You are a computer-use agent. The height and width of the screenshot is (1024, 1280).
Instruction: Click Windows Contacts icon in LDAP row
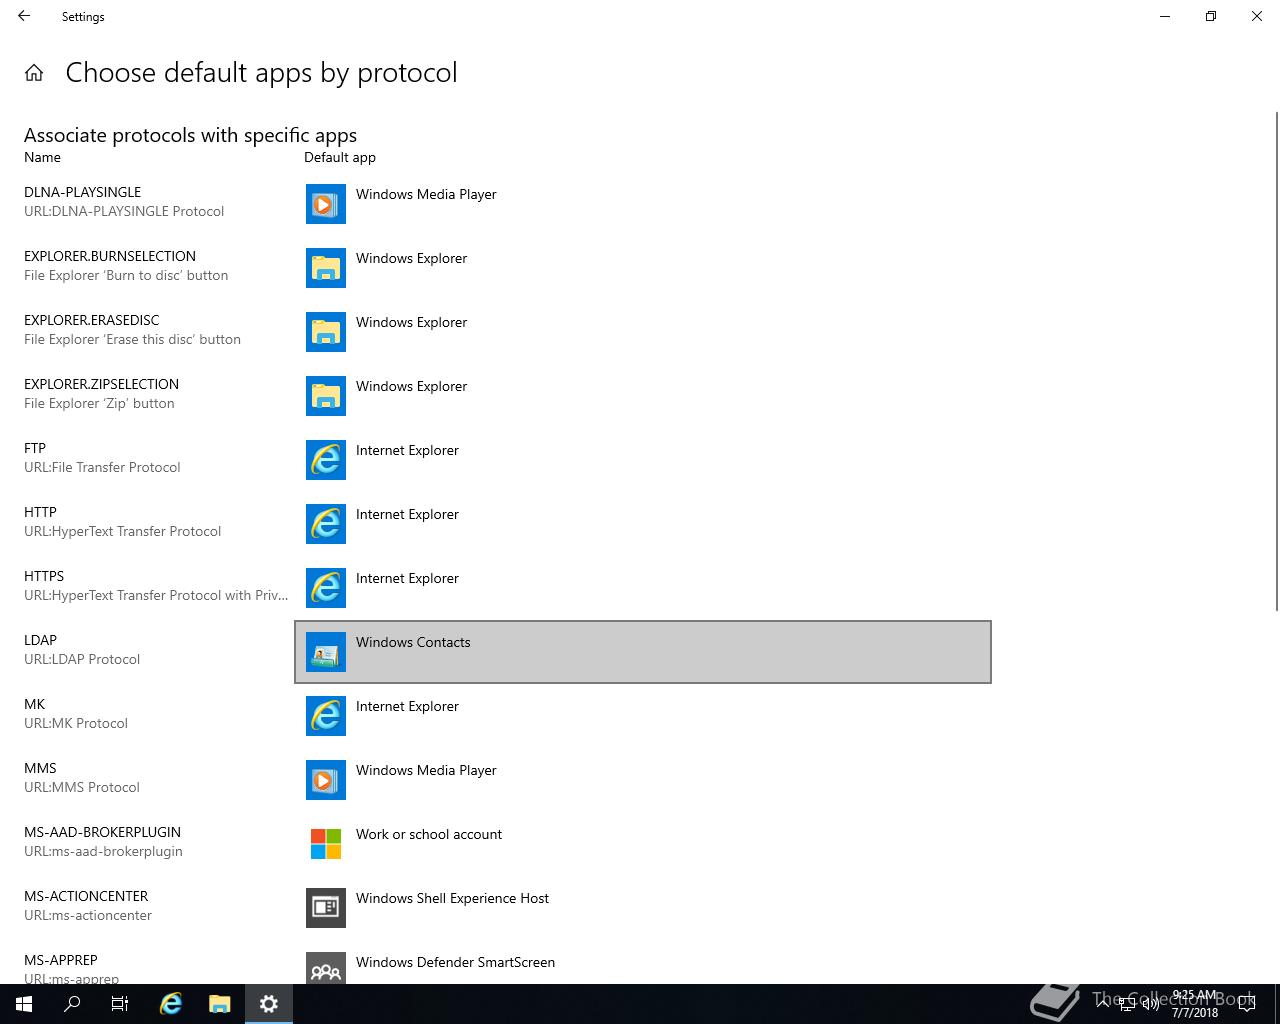click(x=326, y=652)
